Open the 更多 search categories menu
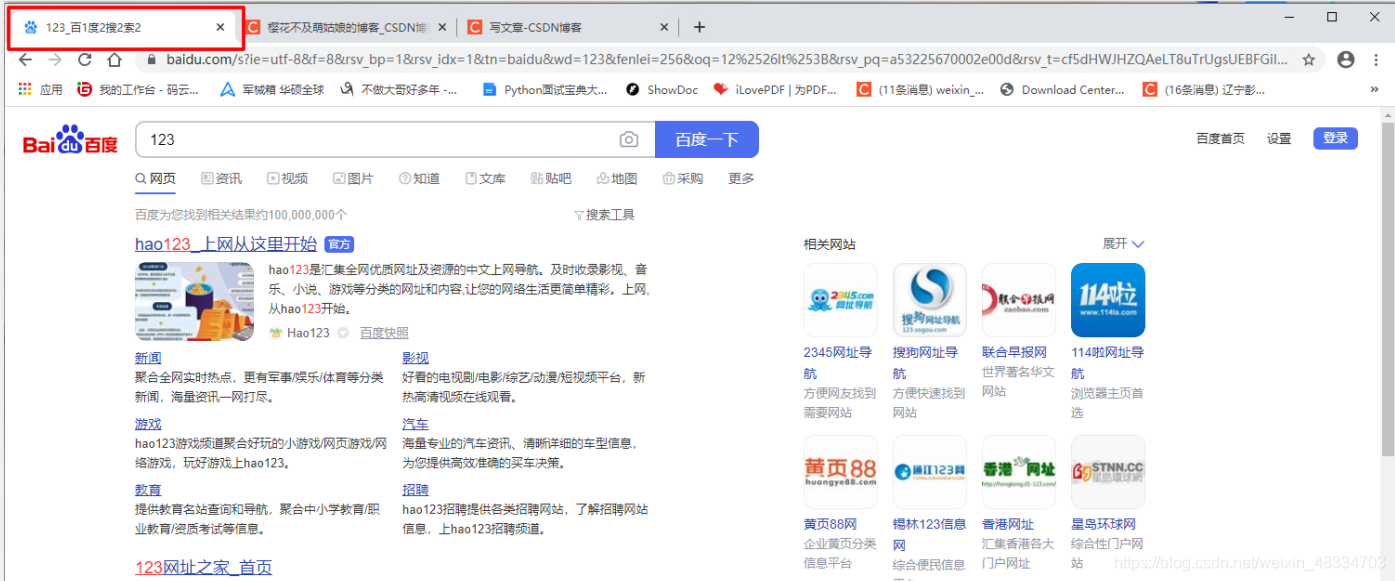 [x=741, y=178]
